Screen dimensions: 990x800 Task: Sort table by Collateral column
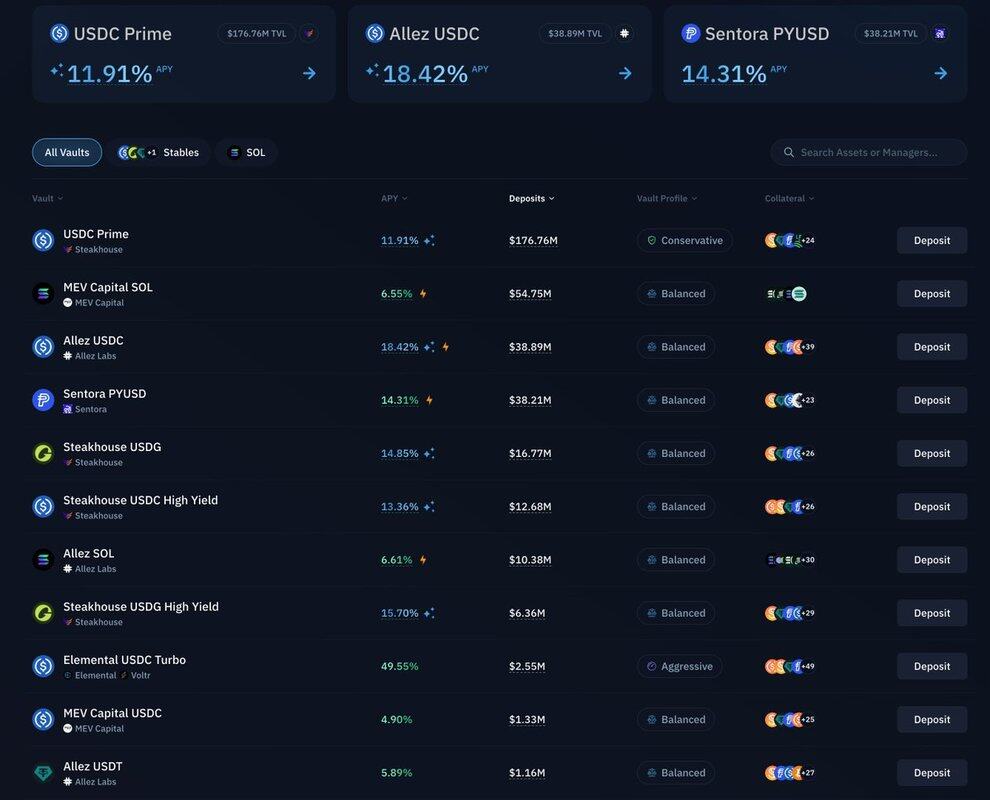[x=789, y=198]
